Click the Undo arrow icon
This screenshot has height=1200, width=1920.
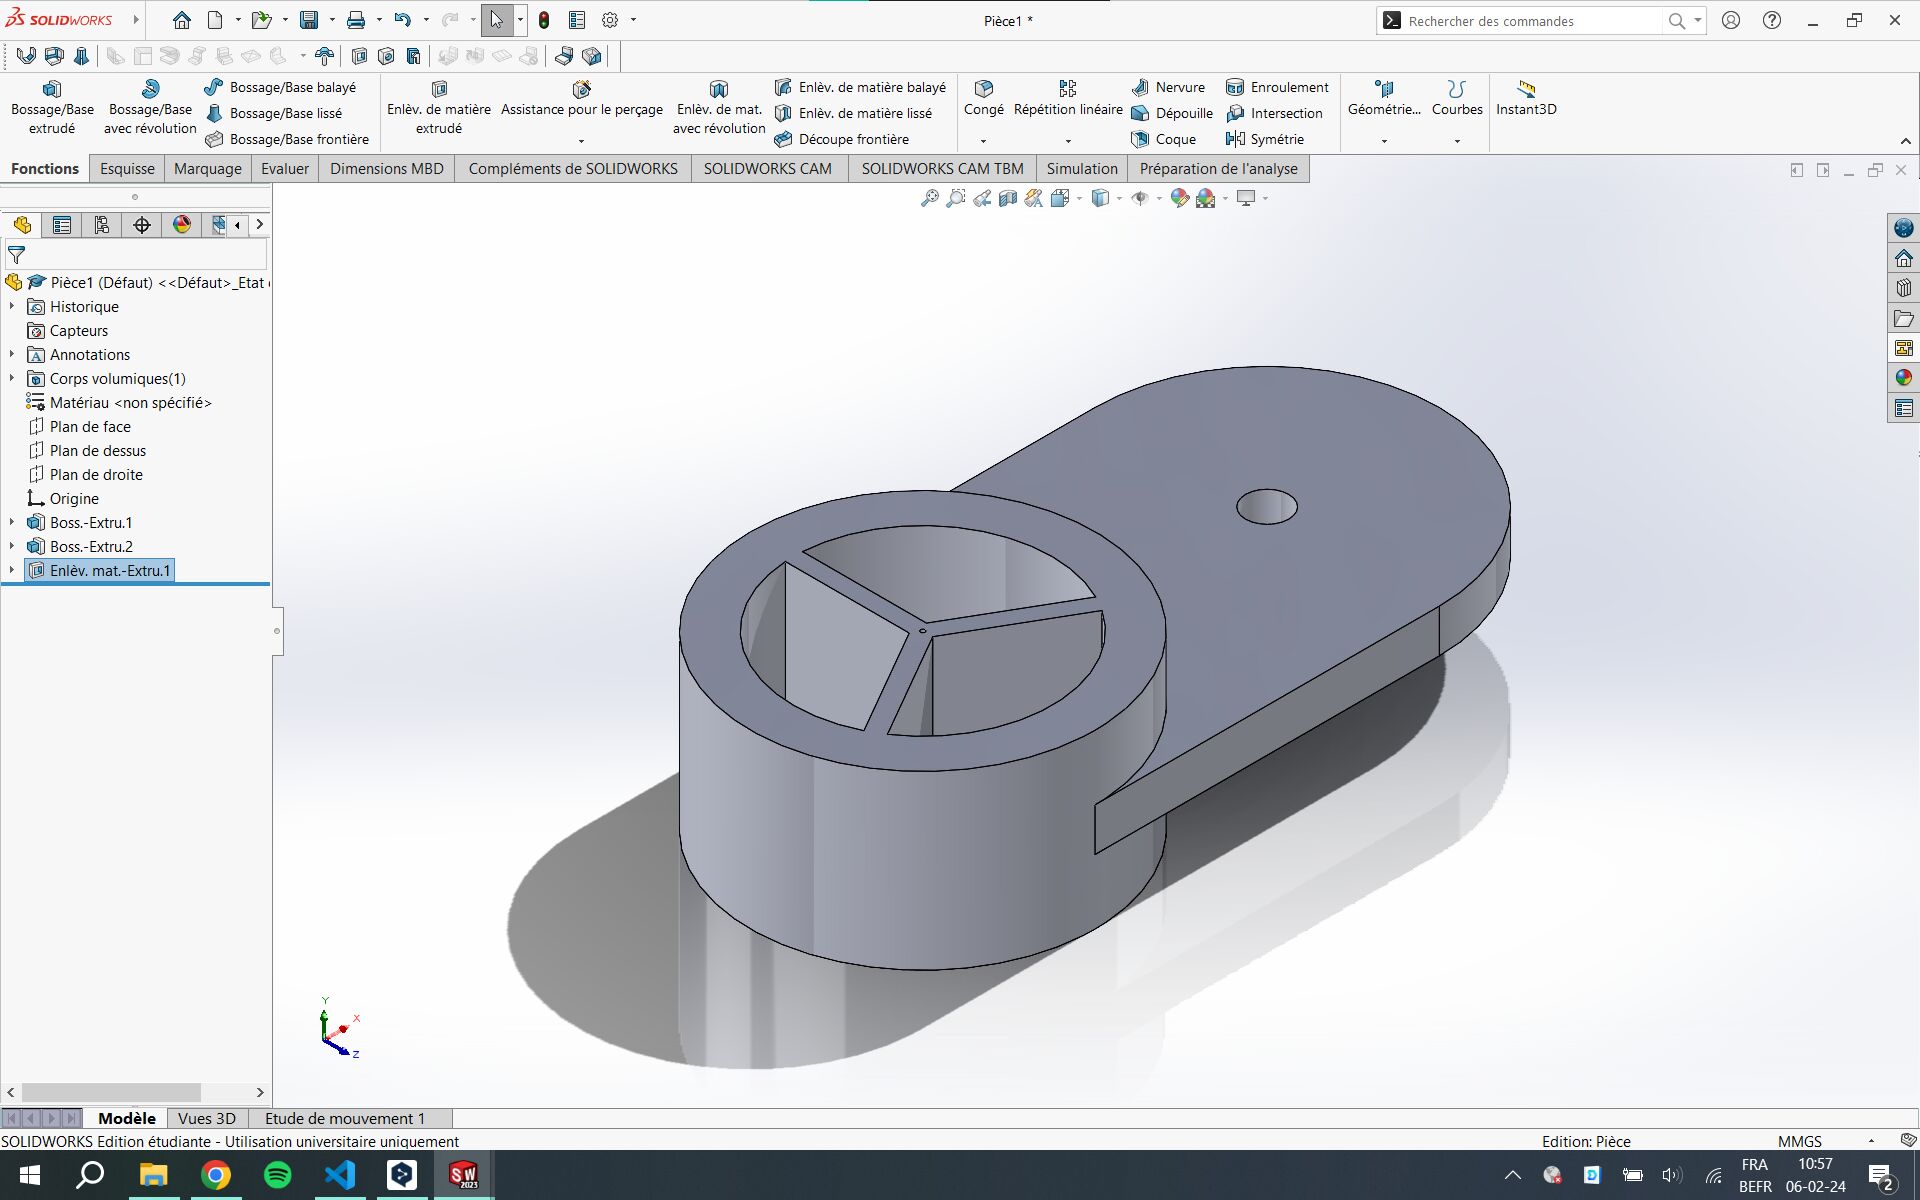[402, 20]
